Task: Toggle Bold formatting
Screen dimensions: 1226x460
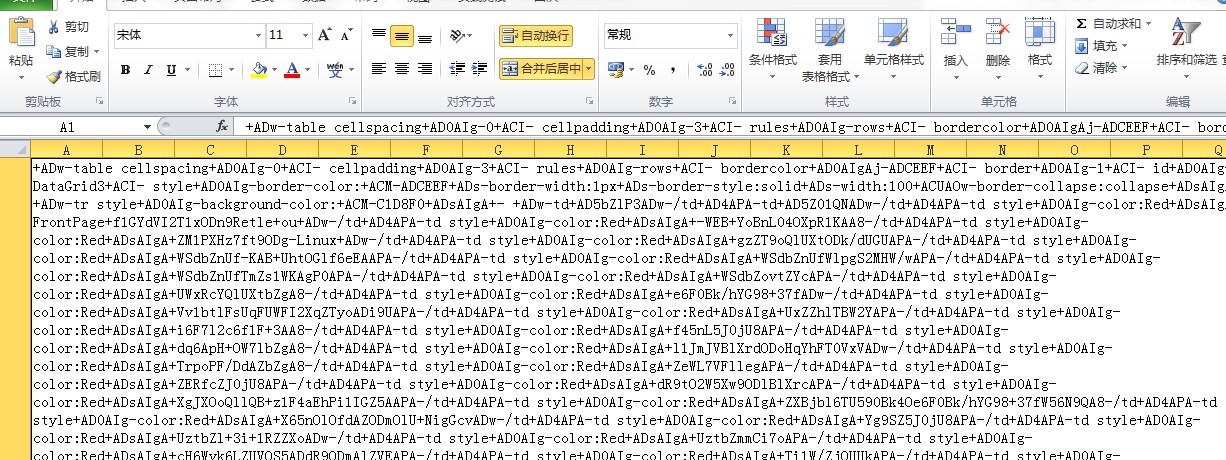Action: click(x=125, y=69)
